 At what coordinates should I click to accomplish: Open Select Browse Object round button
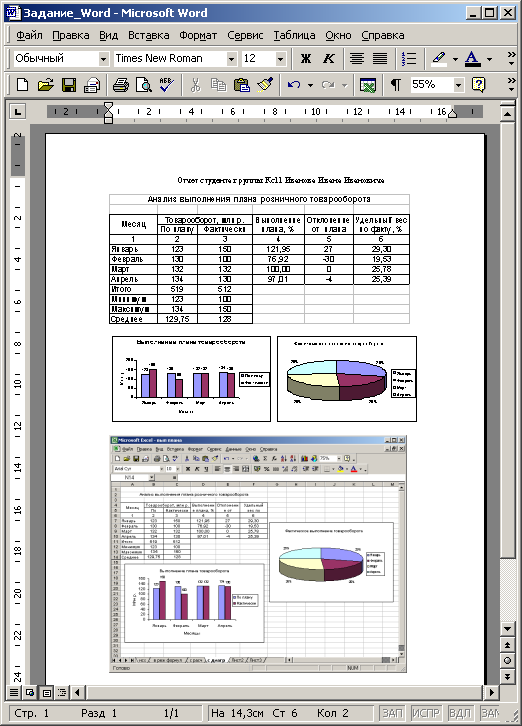507,660
